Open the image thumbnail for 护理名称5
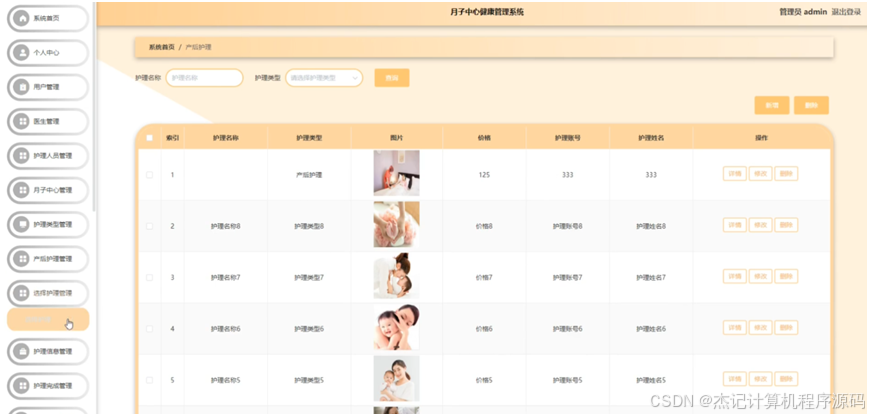This screenshot has height=416, width=869. coord(396,378)
